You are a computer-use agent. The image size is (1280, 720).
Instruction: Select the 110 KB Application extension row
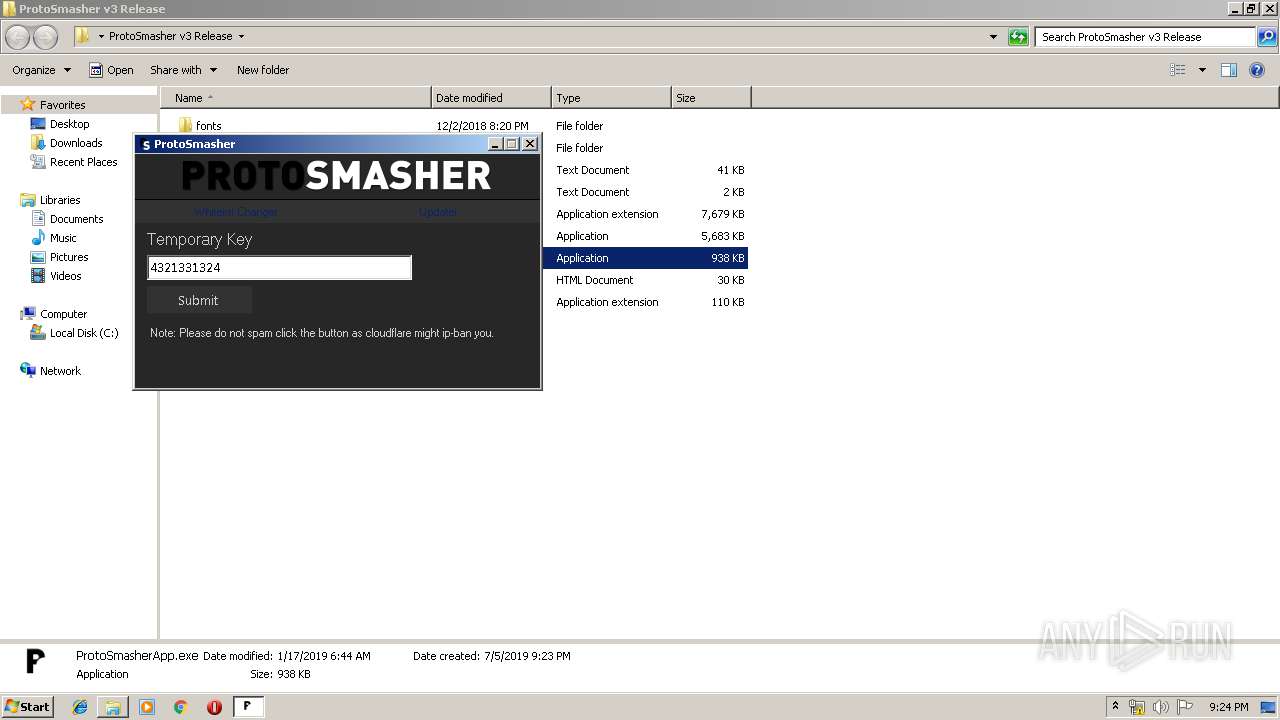pos(645,302)
